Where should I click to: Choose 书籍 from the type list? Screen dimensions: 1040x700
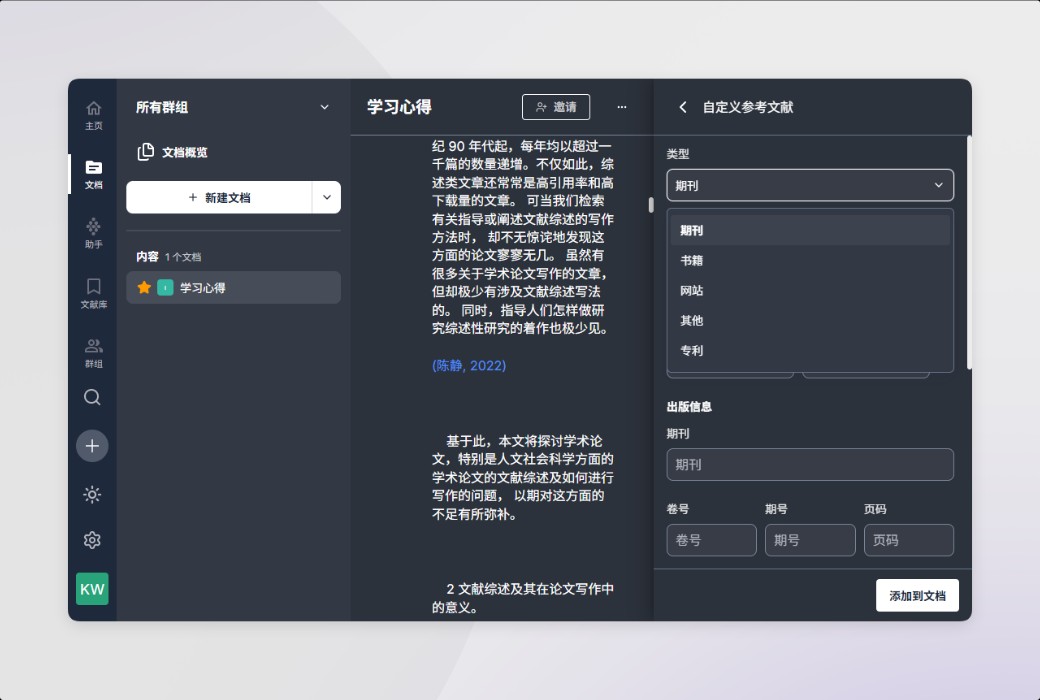810,260
